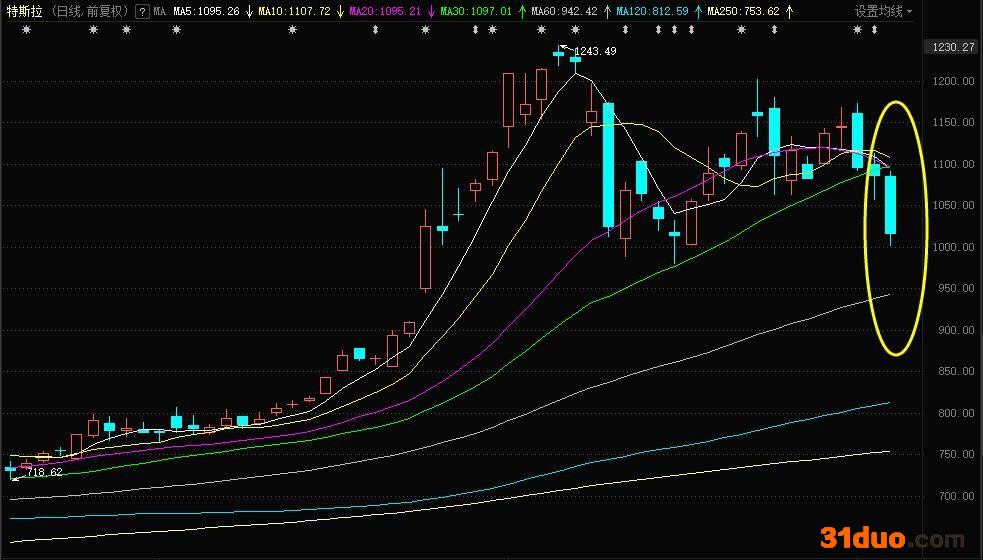Click the last cyan candle inside yellow ellipse

890,205
